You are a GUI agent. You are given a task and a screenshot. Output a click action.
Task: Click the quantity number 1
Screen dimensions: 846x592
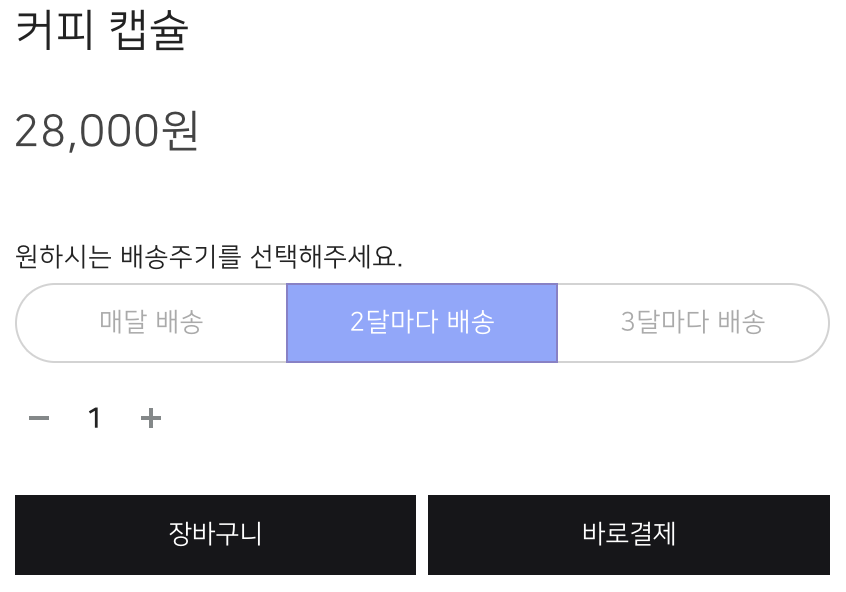coord(95,418)
